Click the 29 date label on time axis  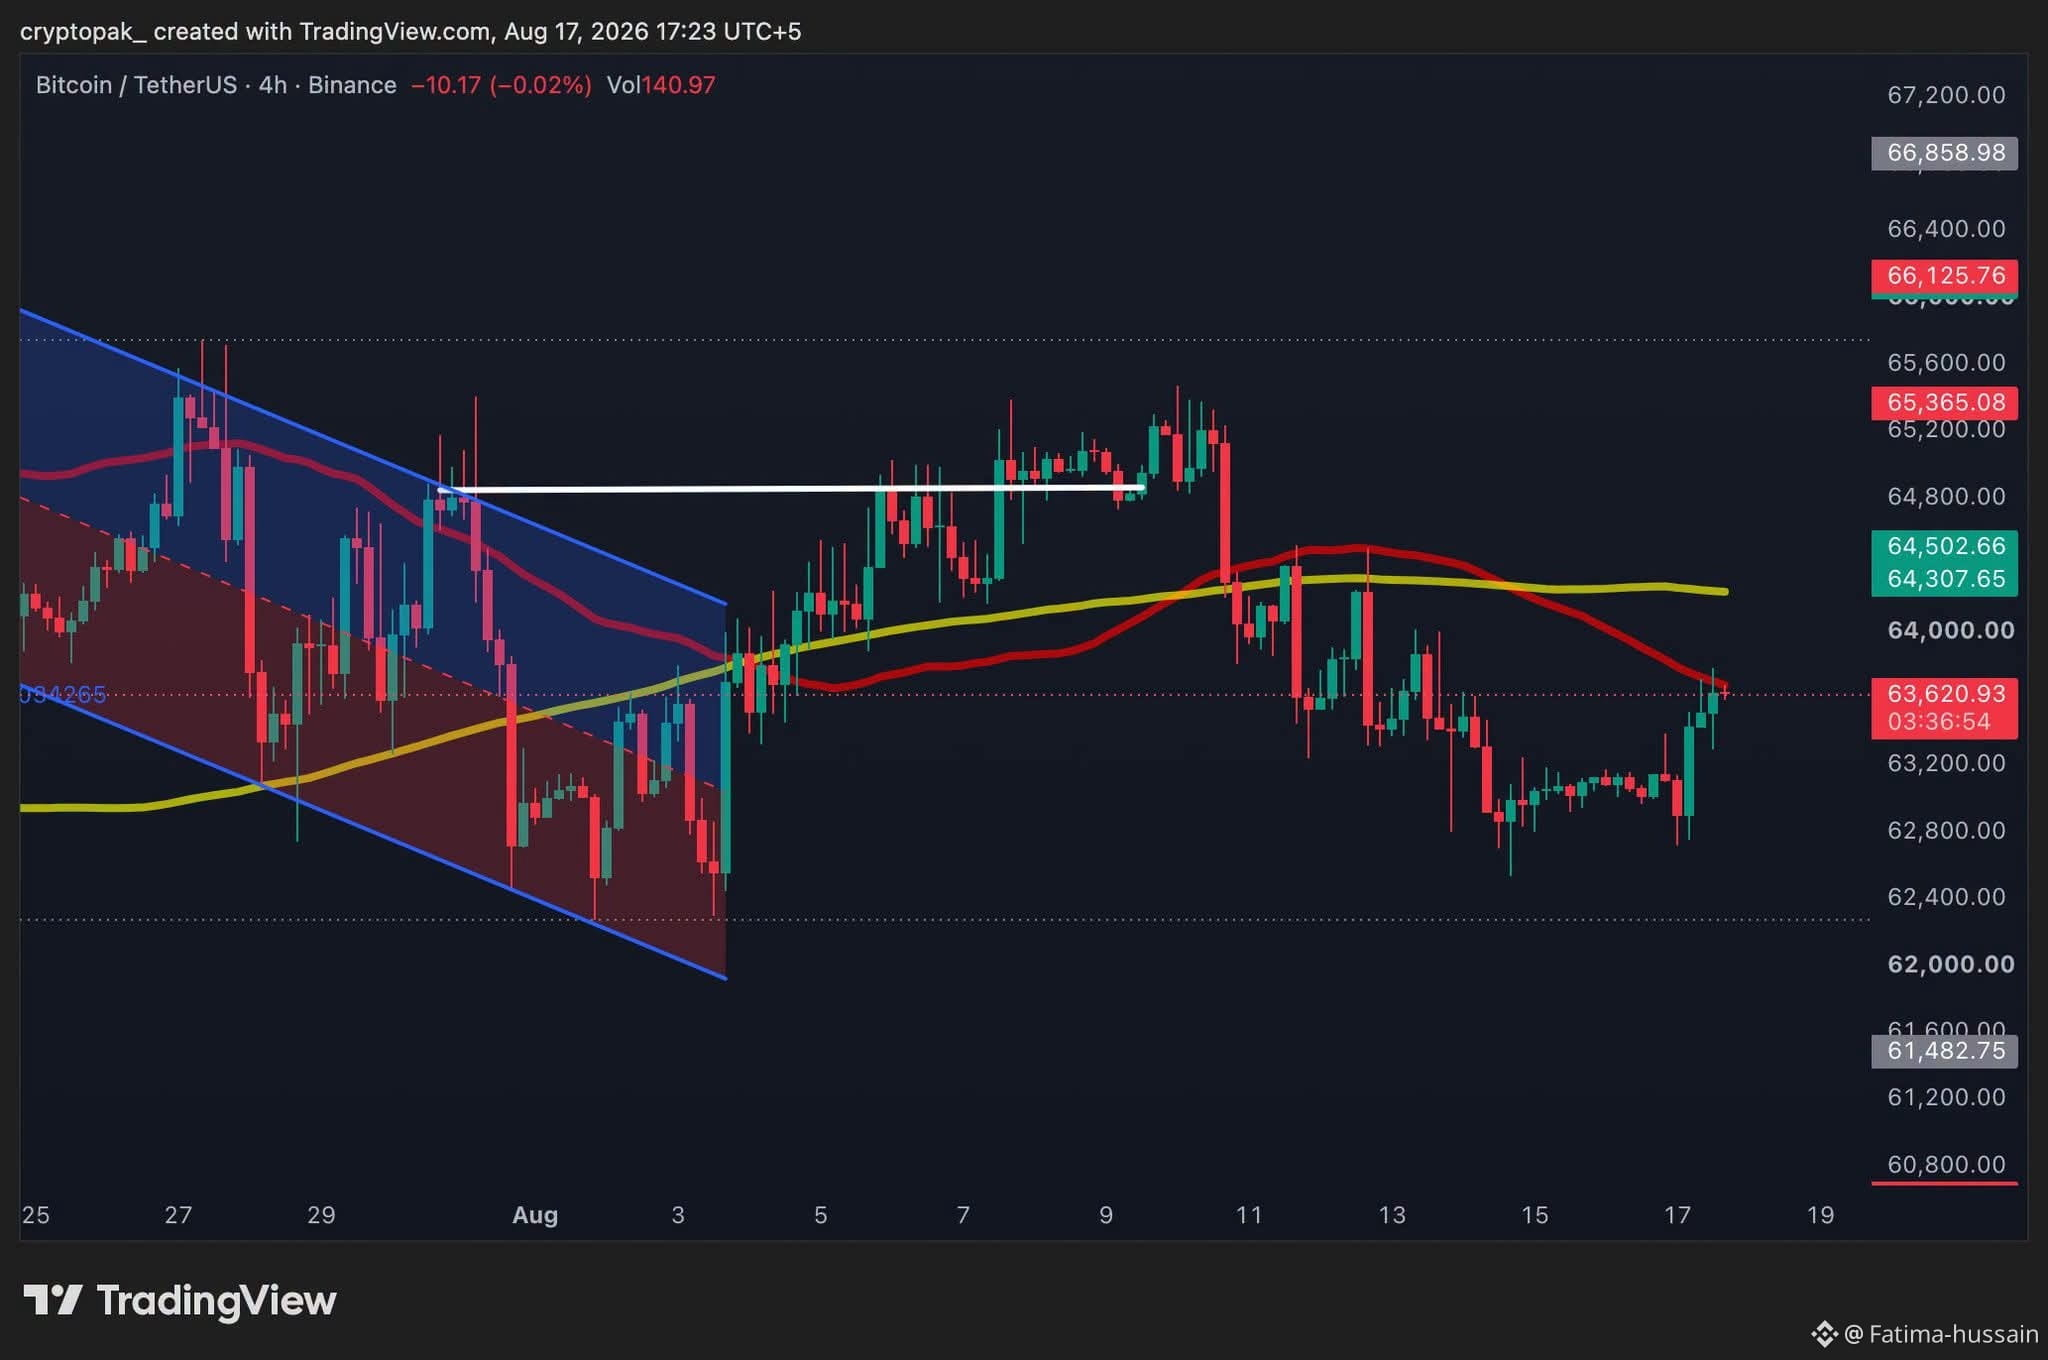pos(321,1215)
